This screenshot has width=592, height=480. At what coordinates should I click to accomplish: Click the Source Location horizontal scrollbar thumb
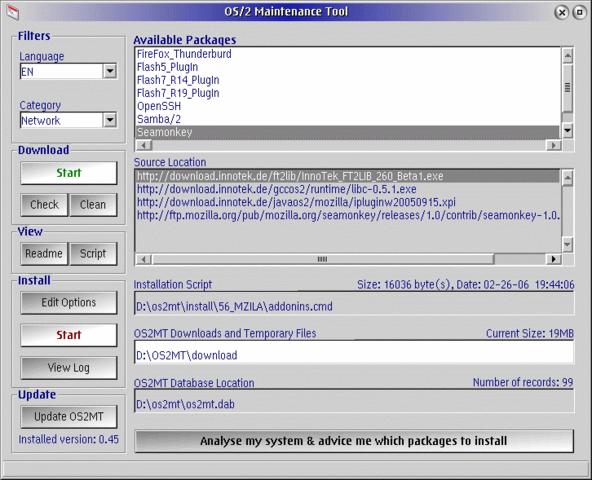tap(323, 259)
